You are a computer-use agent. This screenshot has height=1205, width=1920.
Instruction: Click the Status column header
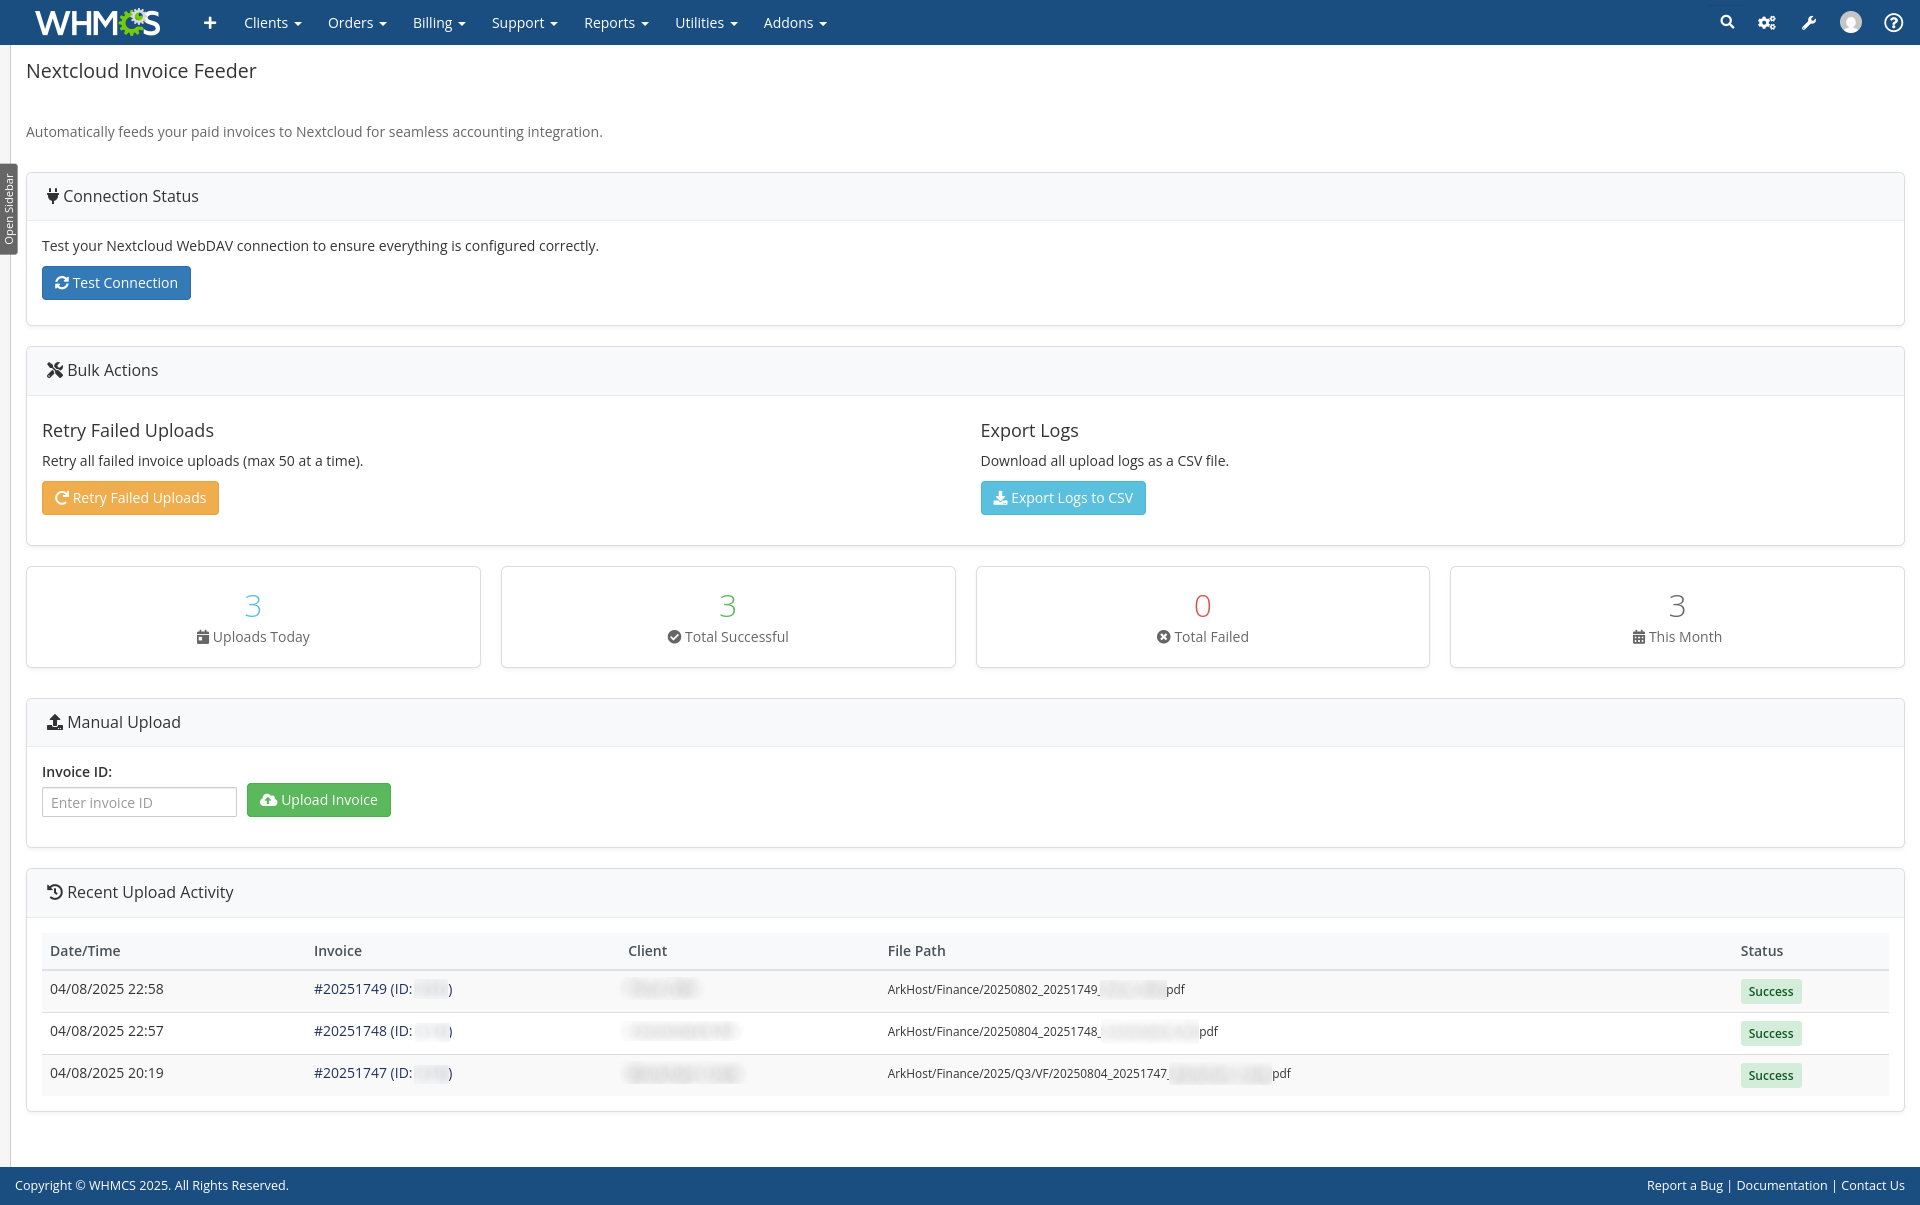coord(1761,951)
